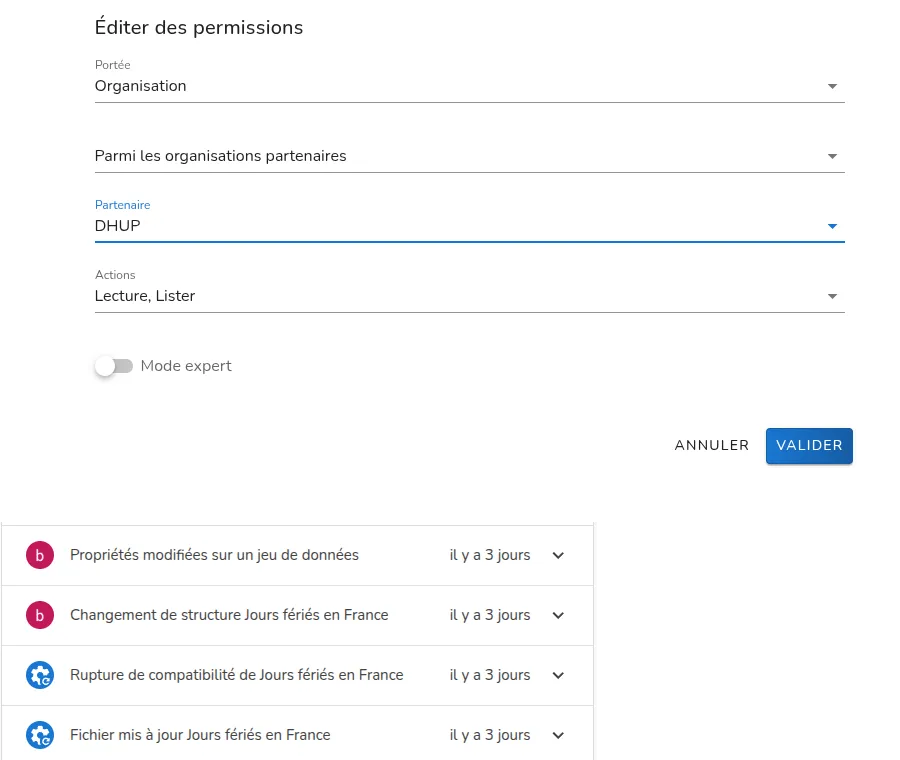The height and width of the screenshot is (760, 900).
Task: Expand Propriétés modifiées sur un jeu de données
Action: coord(558,555)
